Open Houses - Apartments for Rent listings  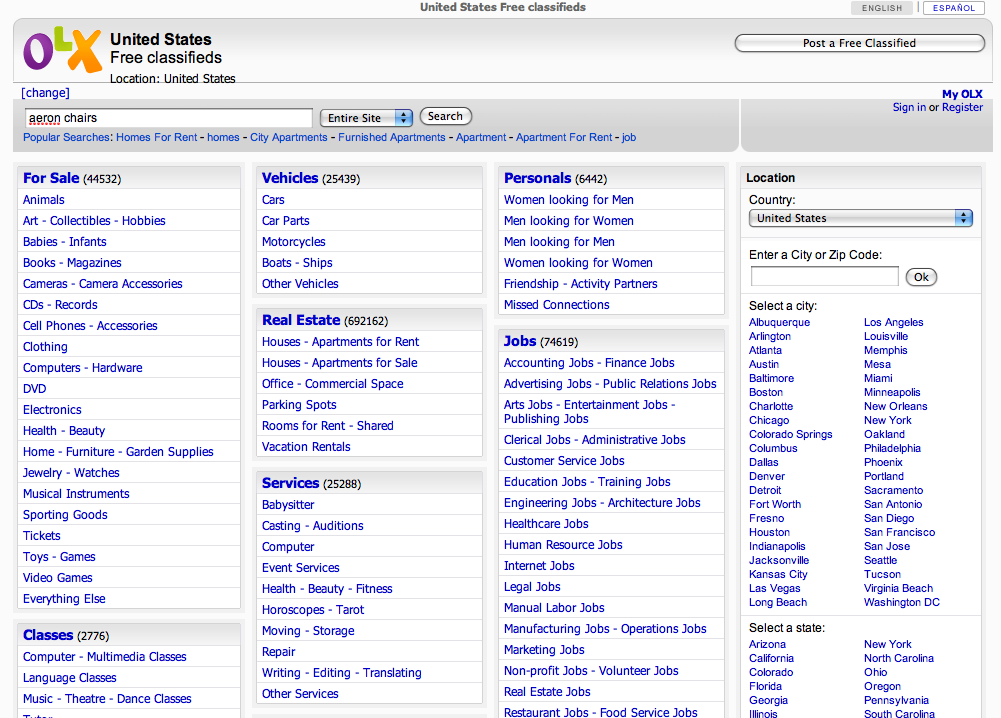[x=340, y=342]
